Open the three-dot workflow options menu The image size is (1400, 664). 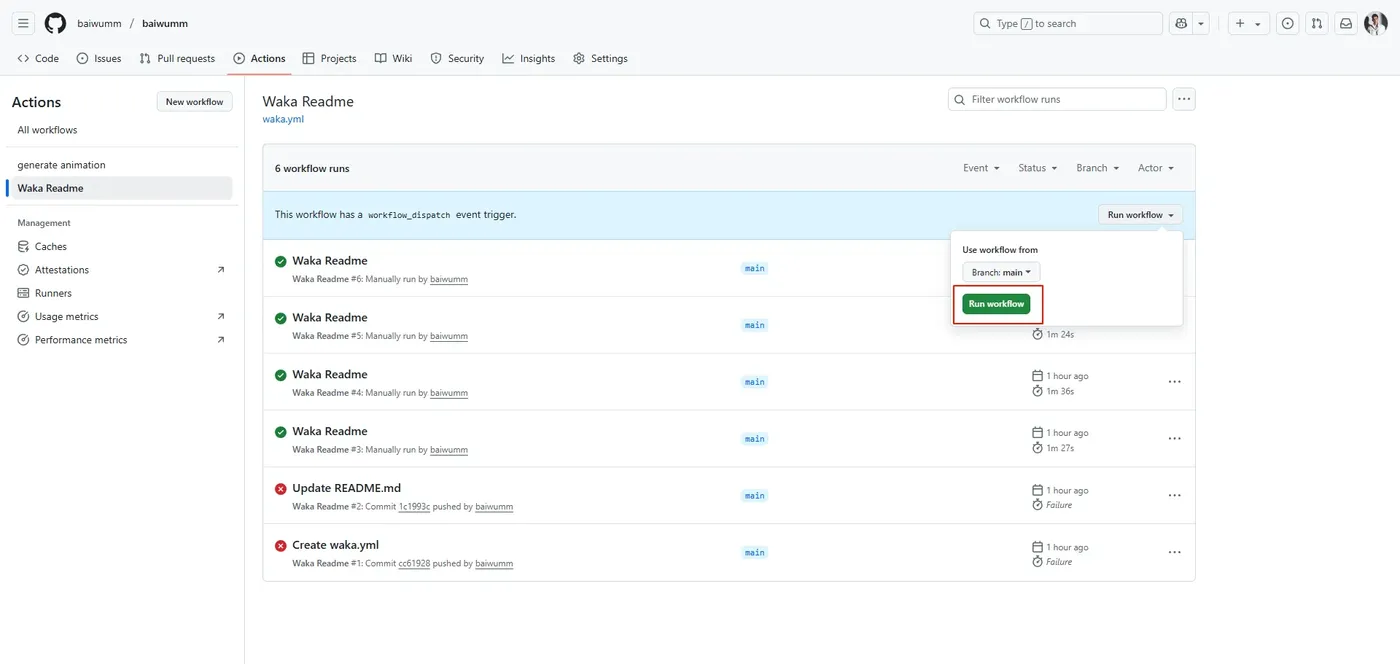pos(1184,99)
